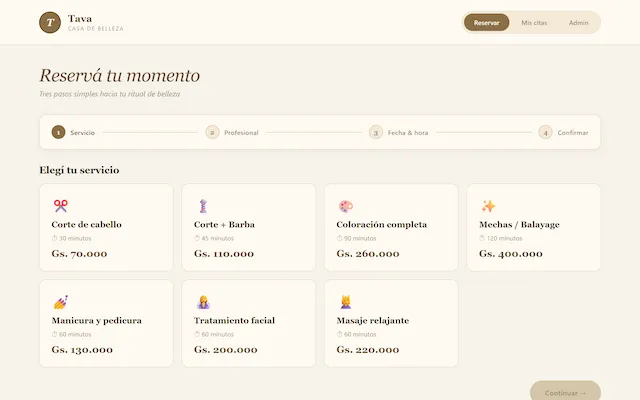Click the Continuar button

[565, 391]
